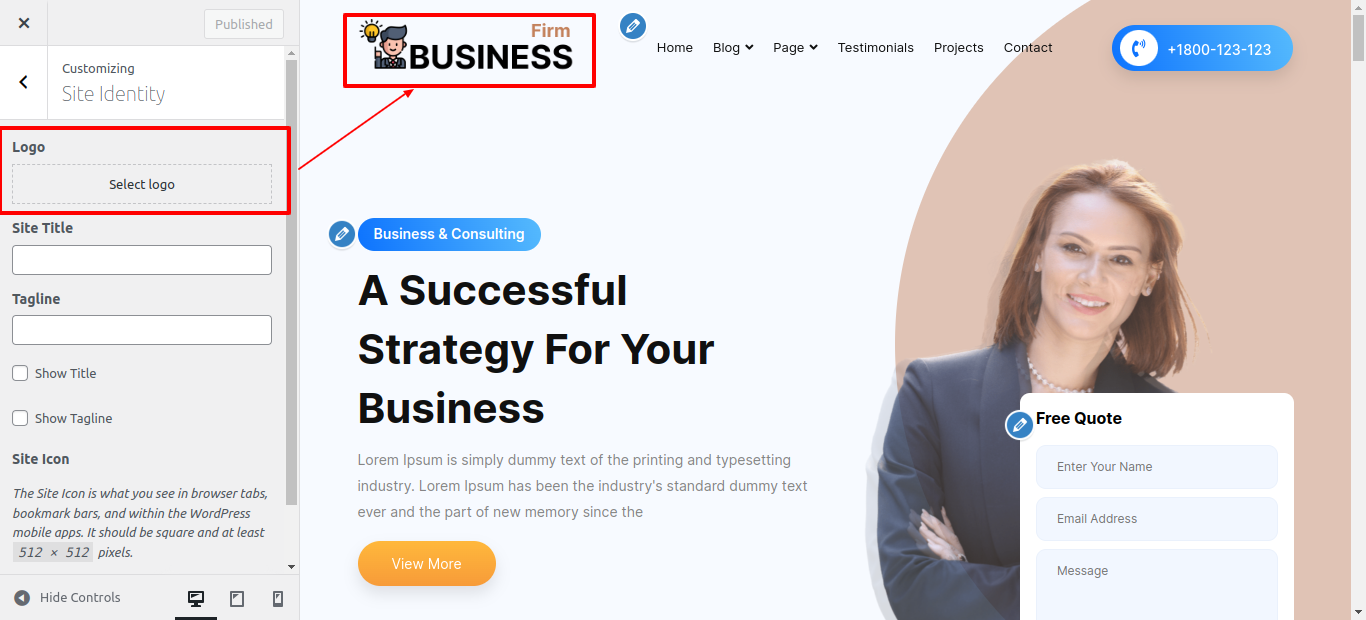The width and height of the screenshot is (1366, 620).
Task: Switch to mobile preview device icon
Action: click(278, 598)
